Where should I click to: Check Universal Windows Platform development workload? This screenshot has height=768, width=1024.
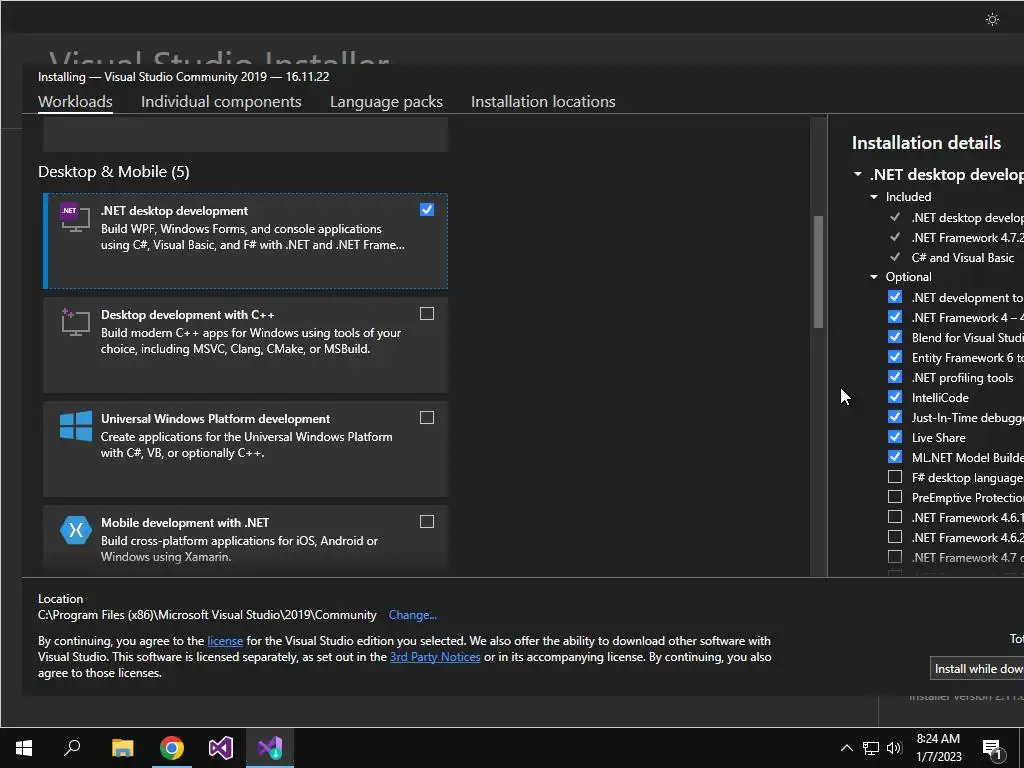[x=426, y=417]
